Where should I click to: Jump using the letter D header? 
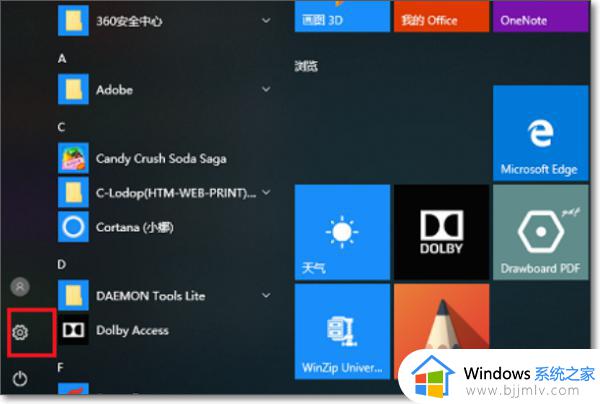tap(62, 264)
